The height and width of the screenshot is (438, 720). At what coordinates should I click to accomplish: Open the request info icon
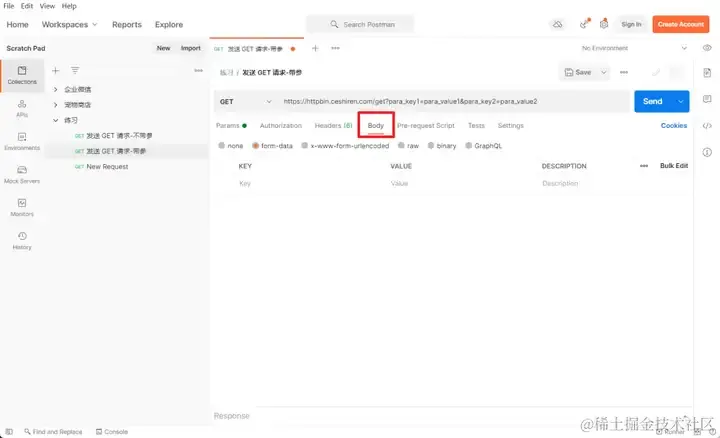[707, 152]
